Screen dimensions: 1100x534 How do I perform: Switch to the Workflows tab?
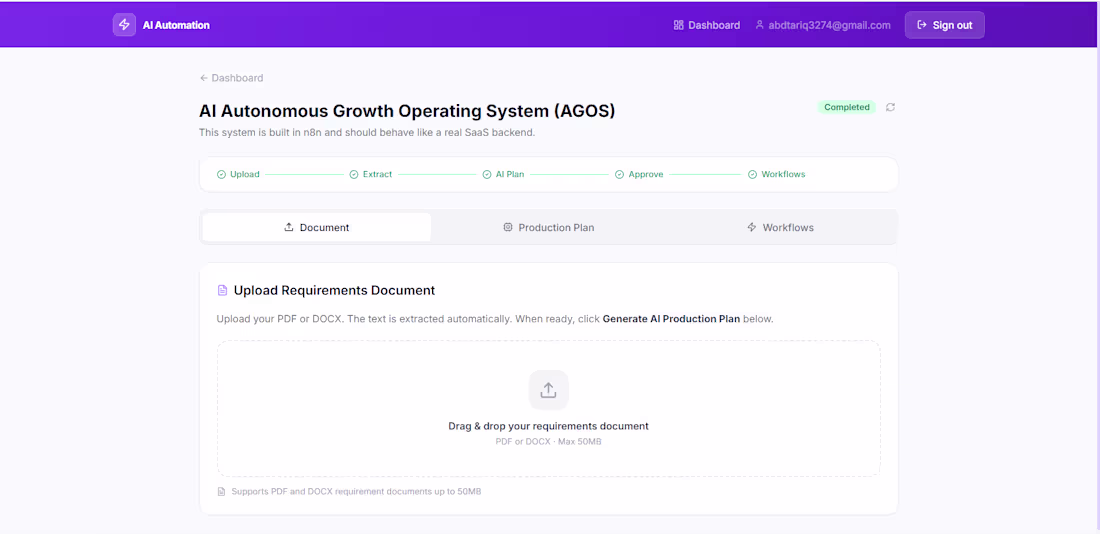(780, 227)
